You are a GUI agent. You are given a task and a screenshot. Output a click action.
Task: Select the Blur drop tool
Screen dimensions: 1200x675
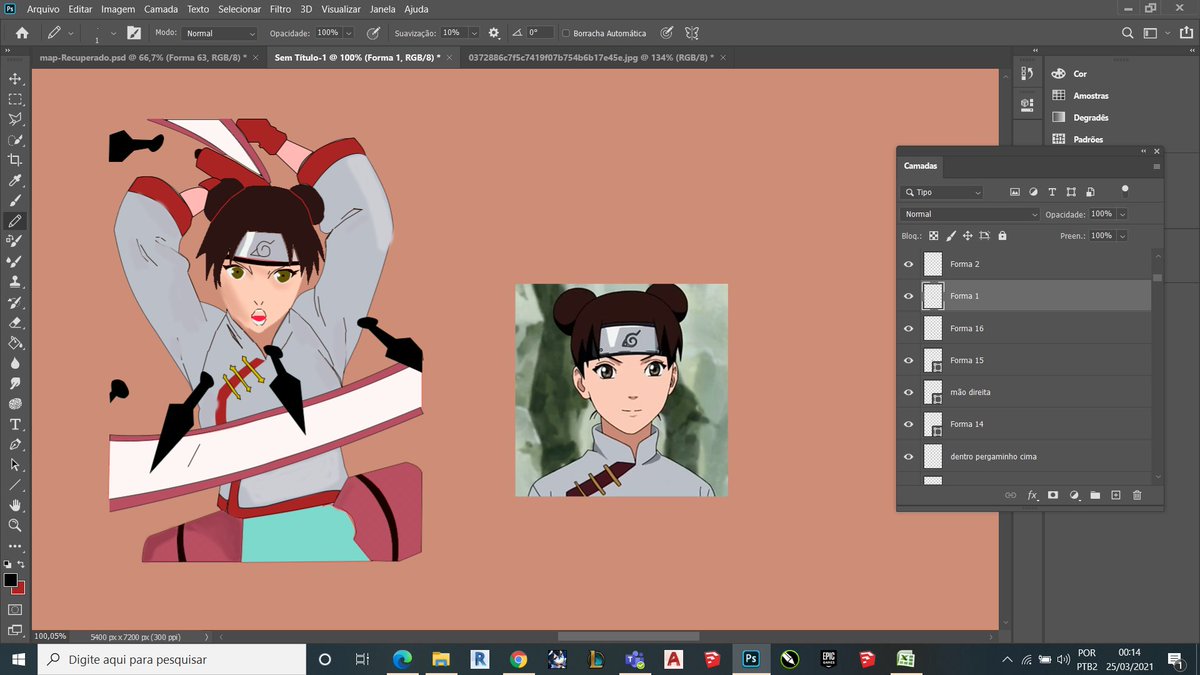click(15, 362)
